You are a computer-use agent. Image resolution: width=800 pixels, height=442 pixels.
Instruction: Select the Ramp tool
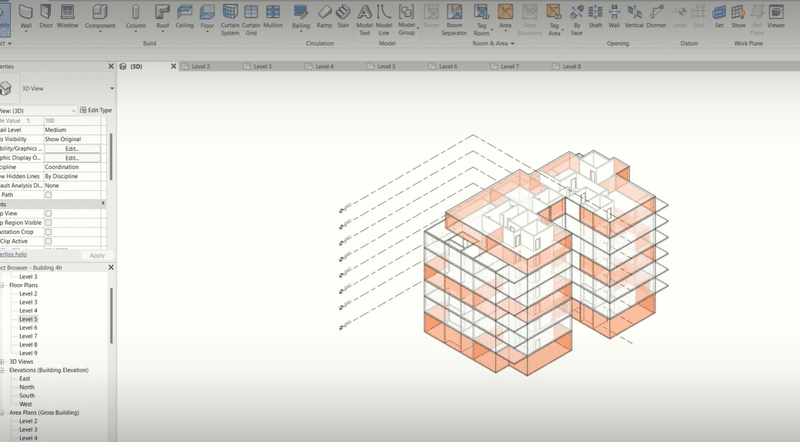point(324,16)
